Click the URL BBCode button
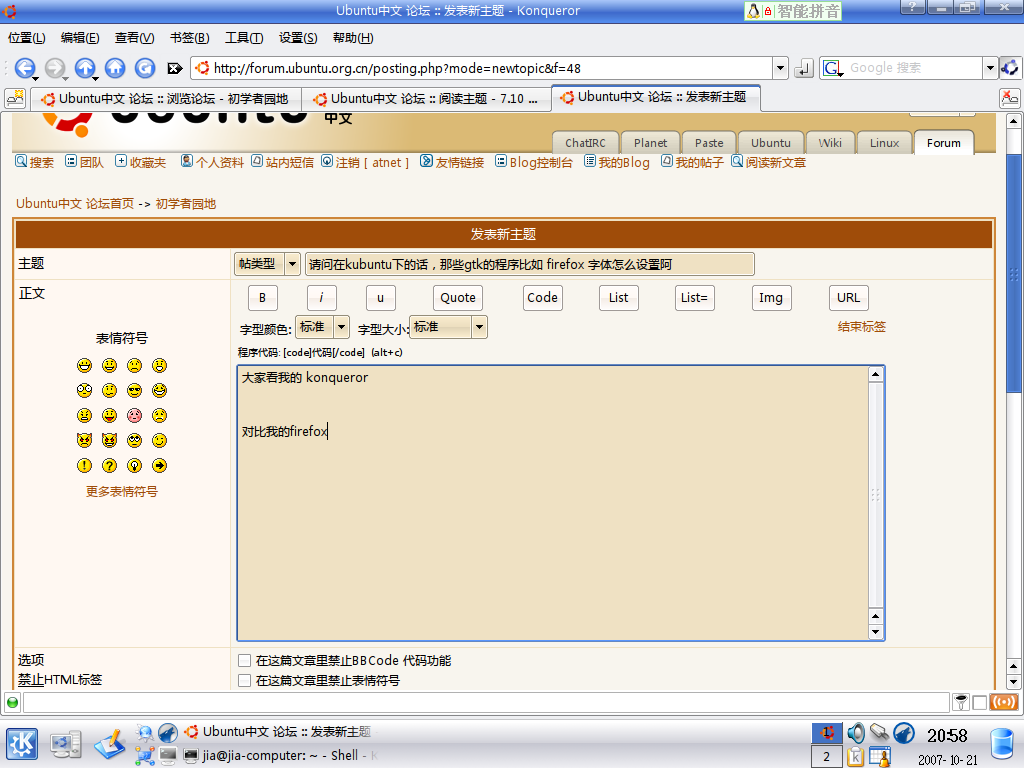 [x=849, y=298]
